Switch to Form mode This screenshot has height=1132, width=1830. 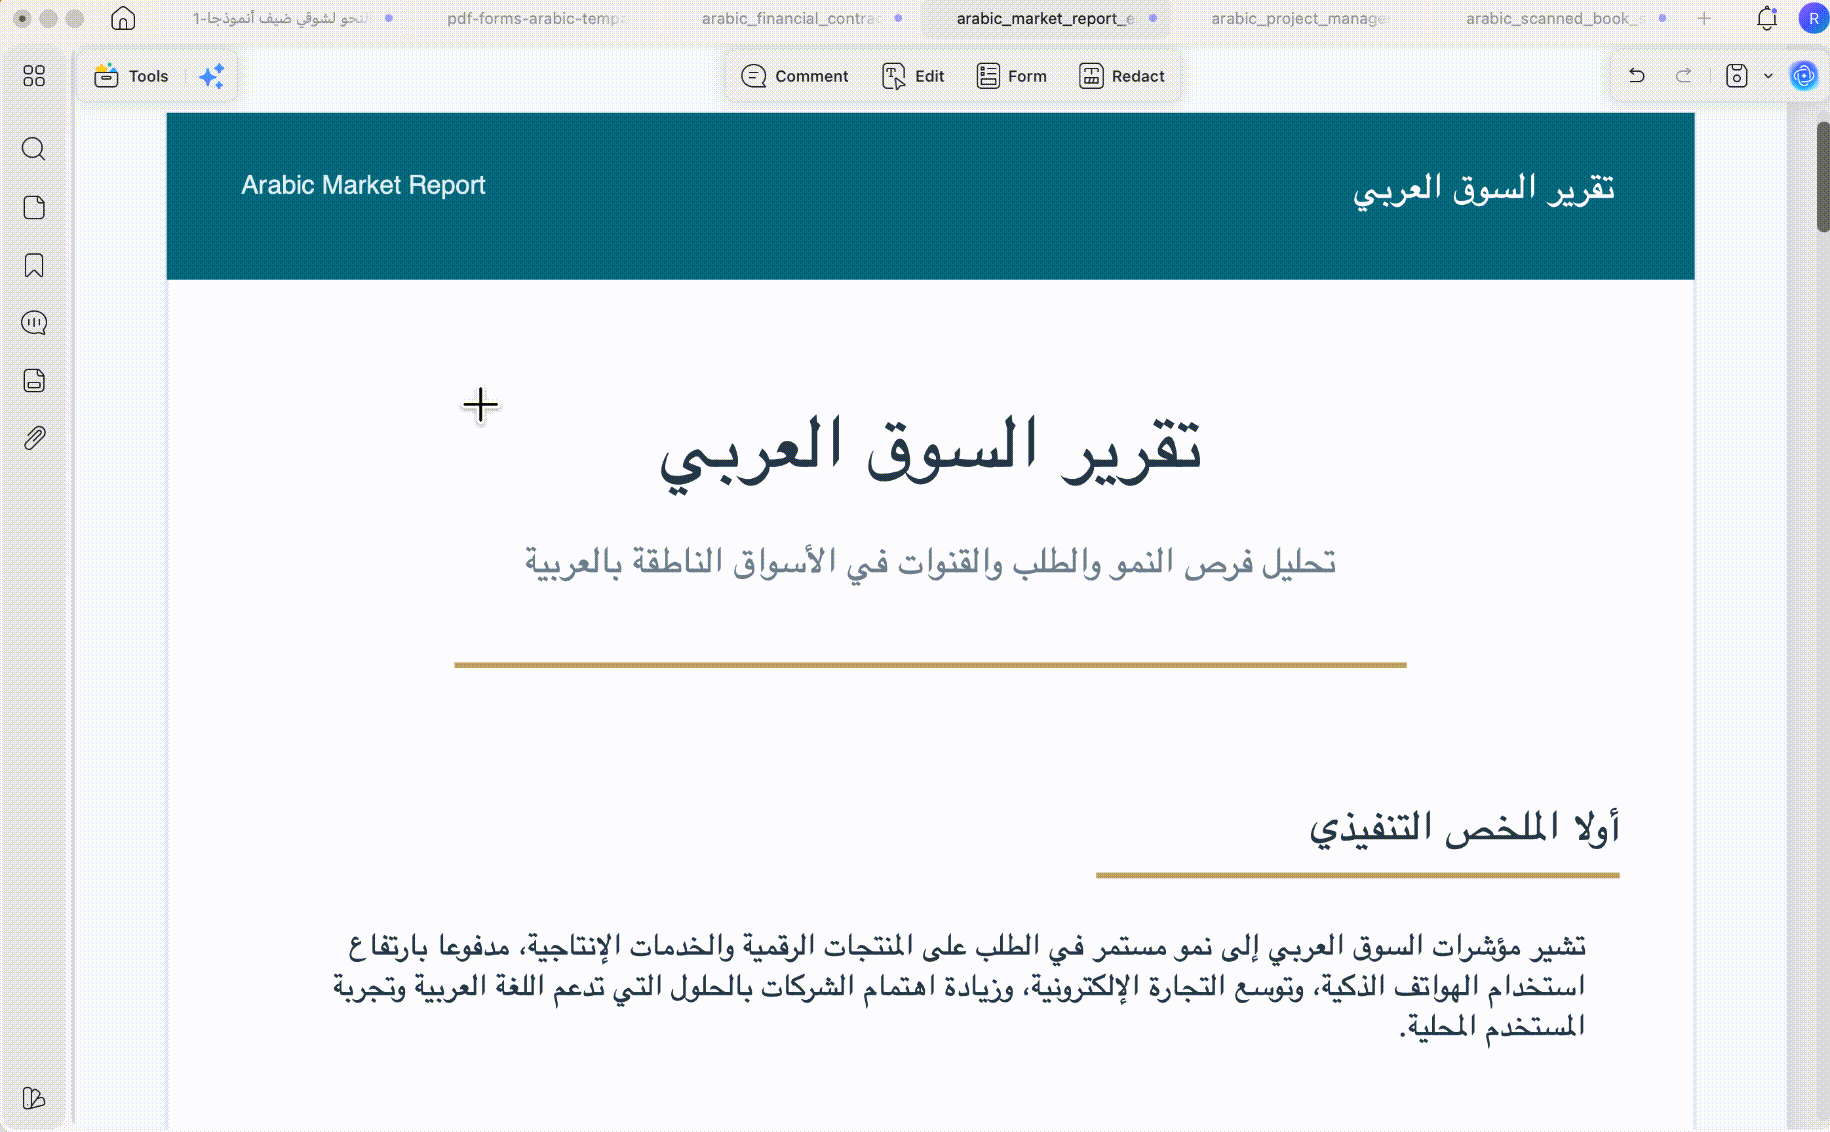click(x=1012, y=76)
